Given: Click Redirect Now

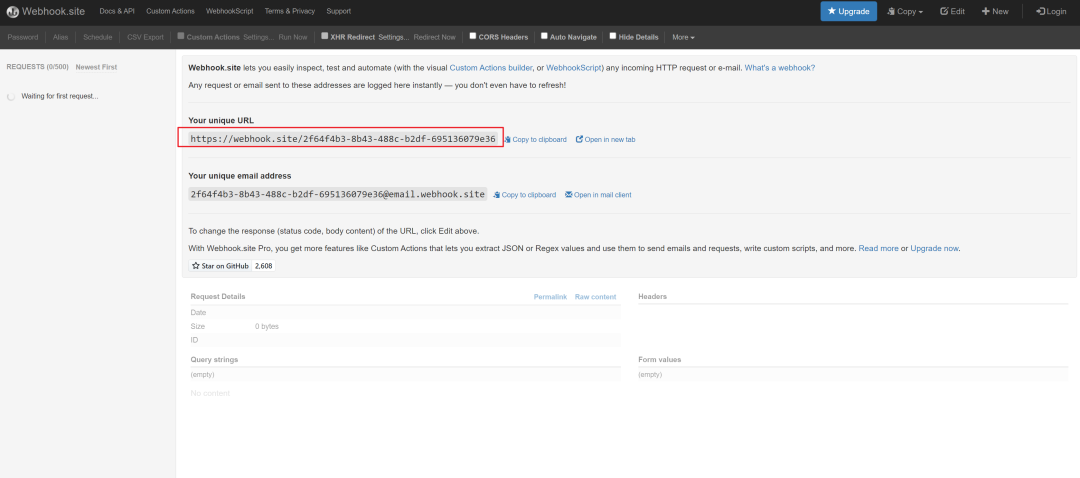Looking at the screenshot, I should tap(434, 37).
